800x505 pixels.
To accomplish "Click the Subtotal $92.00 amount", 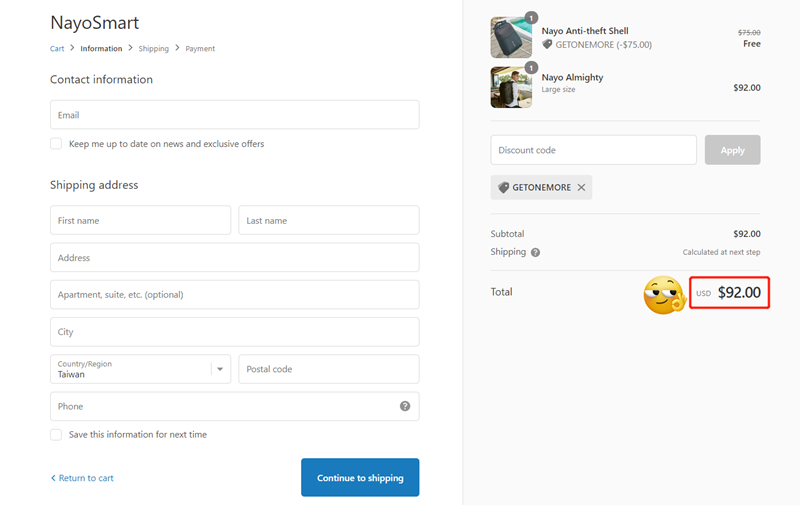I will pyautogui.click(x=747, y=234).
